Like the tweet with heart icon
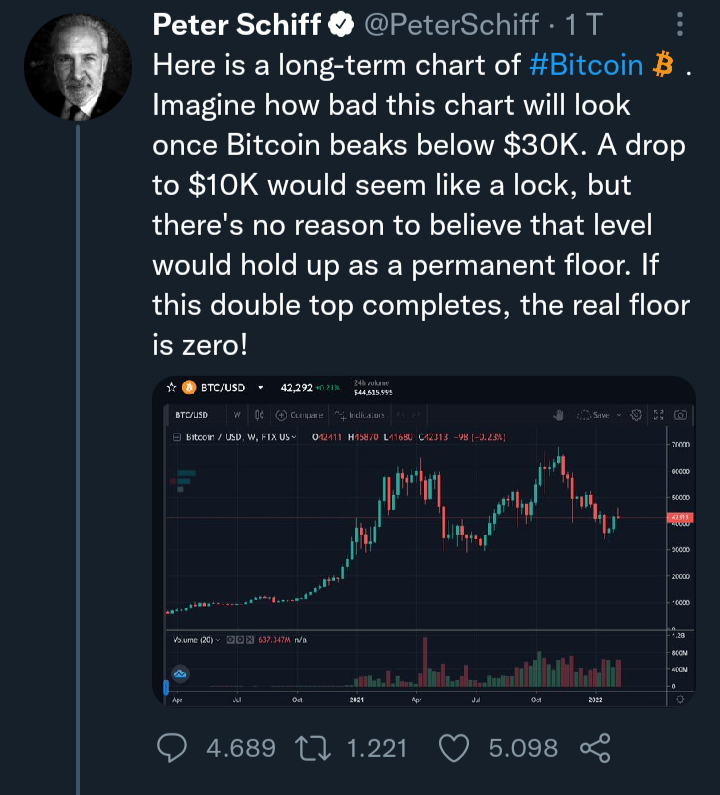This screenshot has width=720, height=795. click(454, 748)
